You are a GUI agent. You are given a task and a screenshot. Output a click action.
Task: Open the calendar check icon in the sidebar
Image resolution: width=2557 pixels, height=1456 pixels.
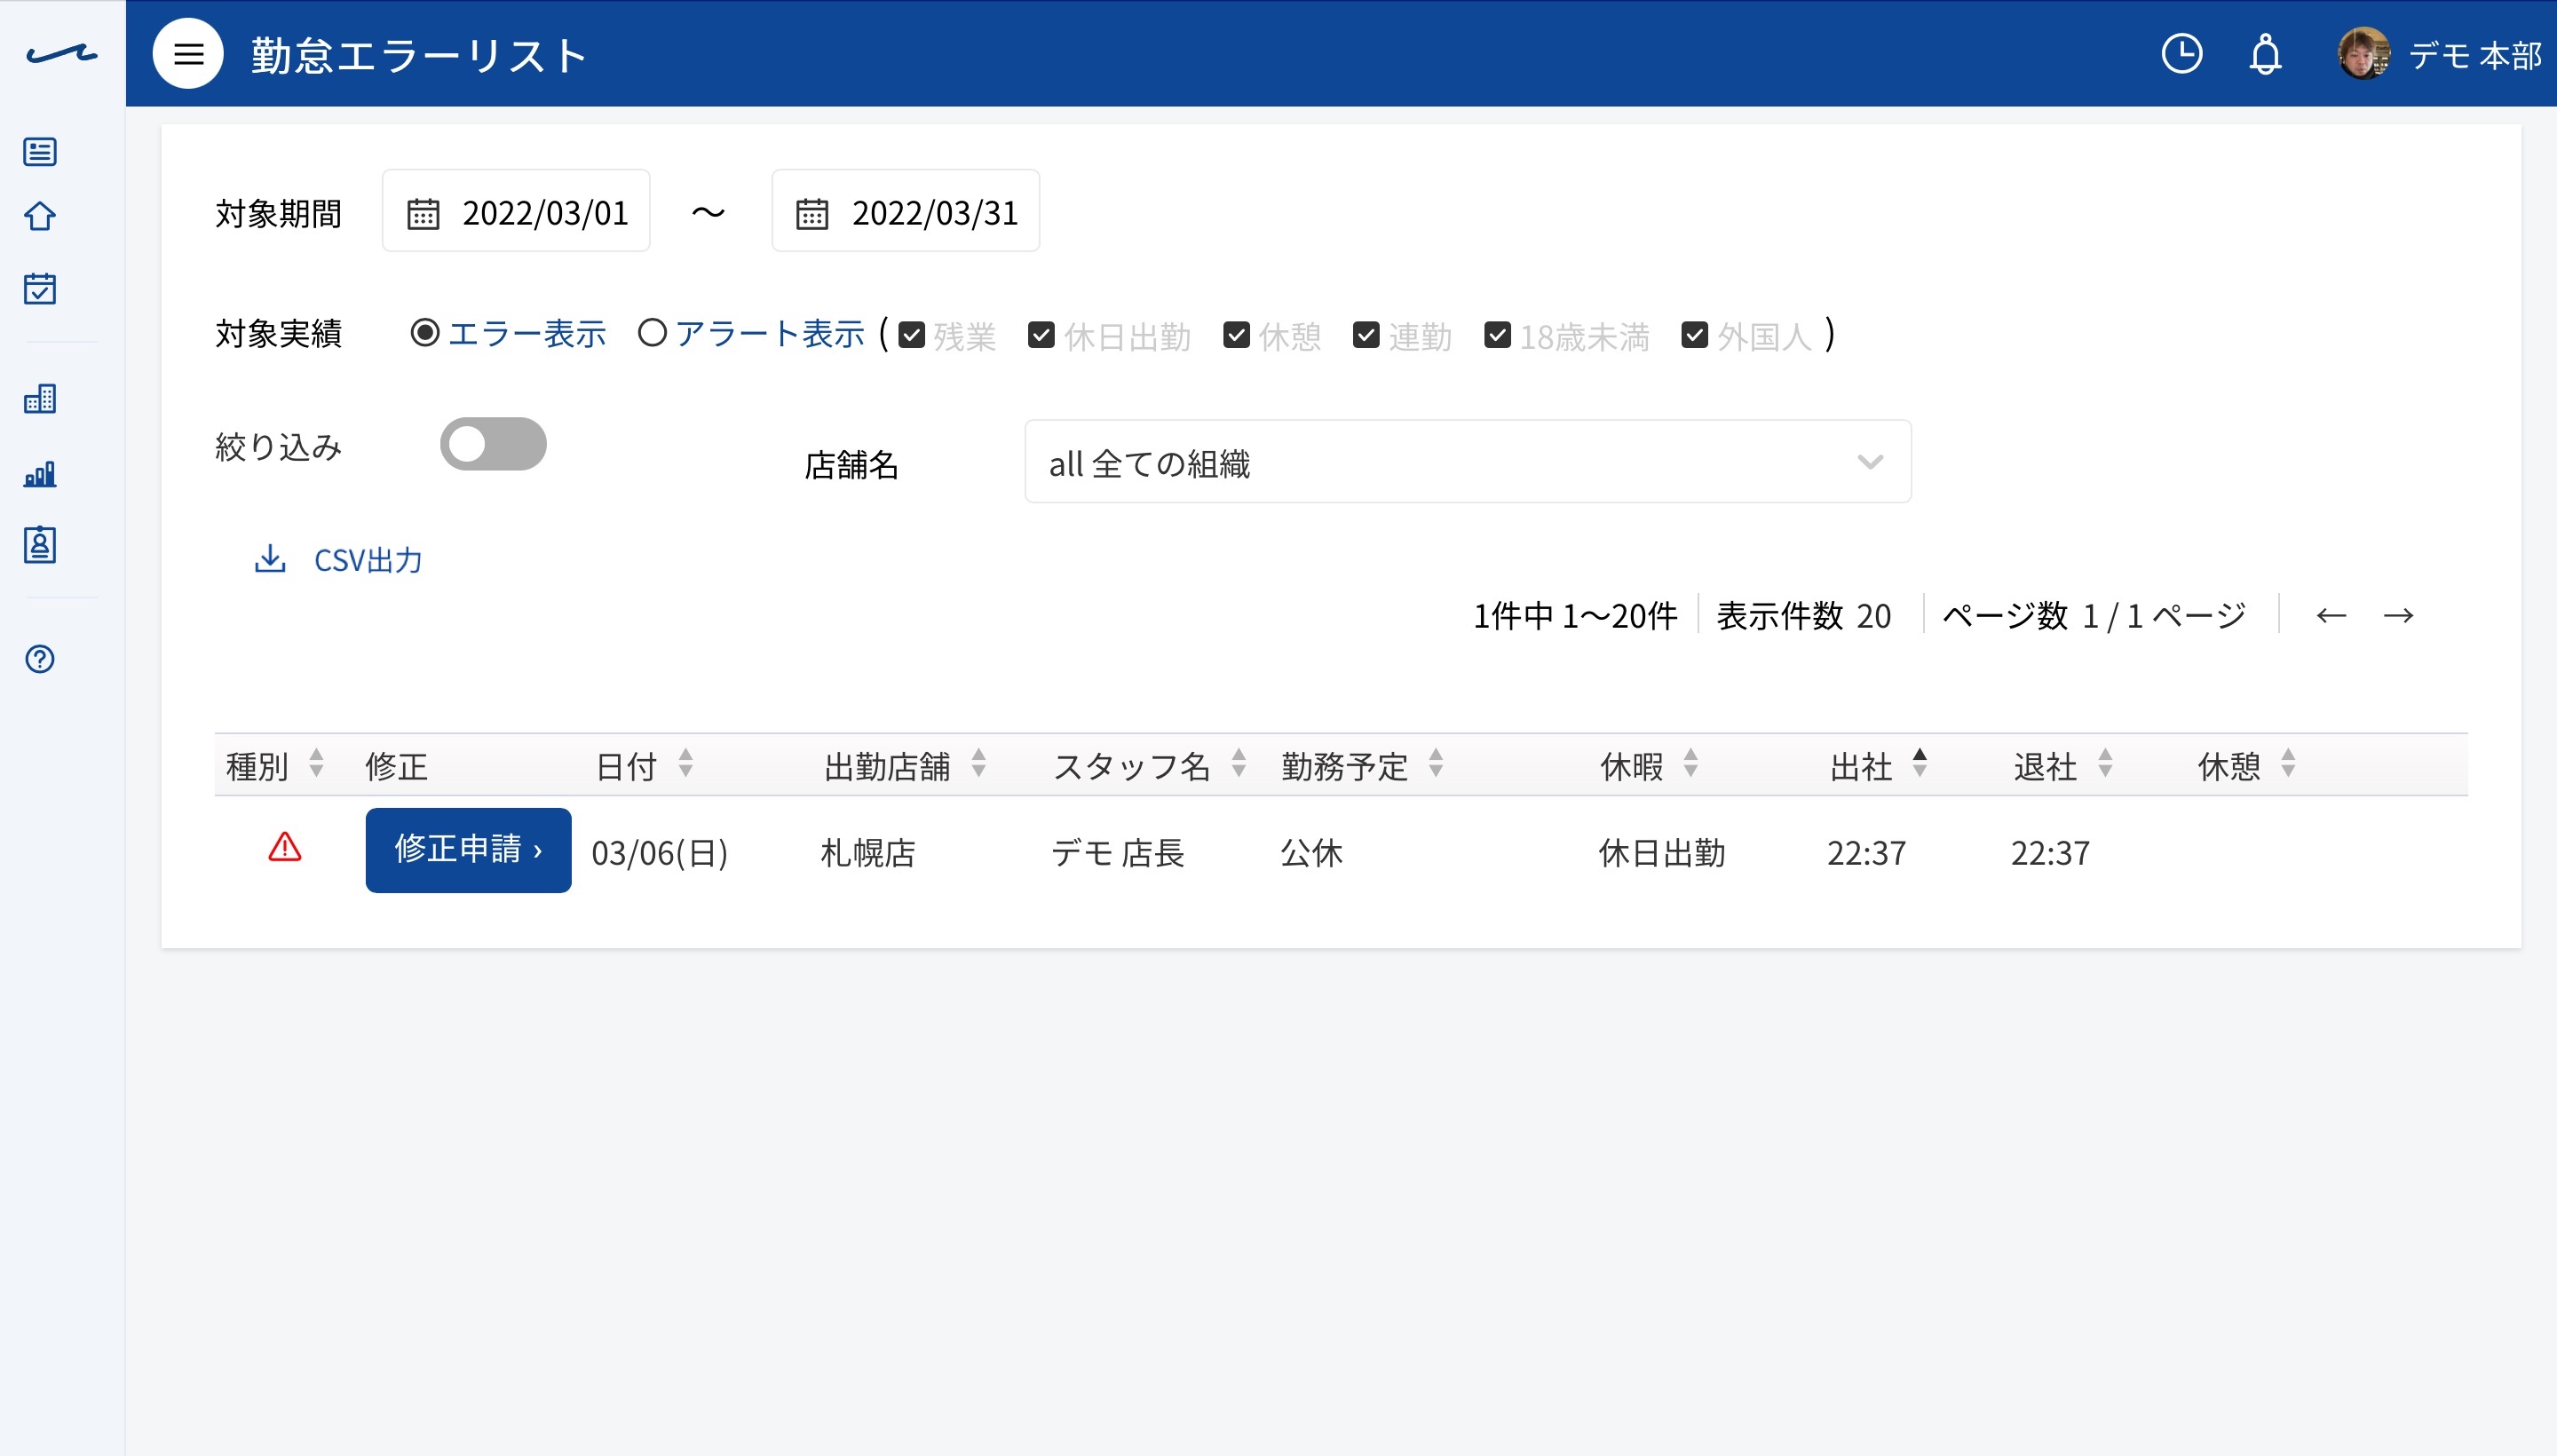(x=40, y=288)
